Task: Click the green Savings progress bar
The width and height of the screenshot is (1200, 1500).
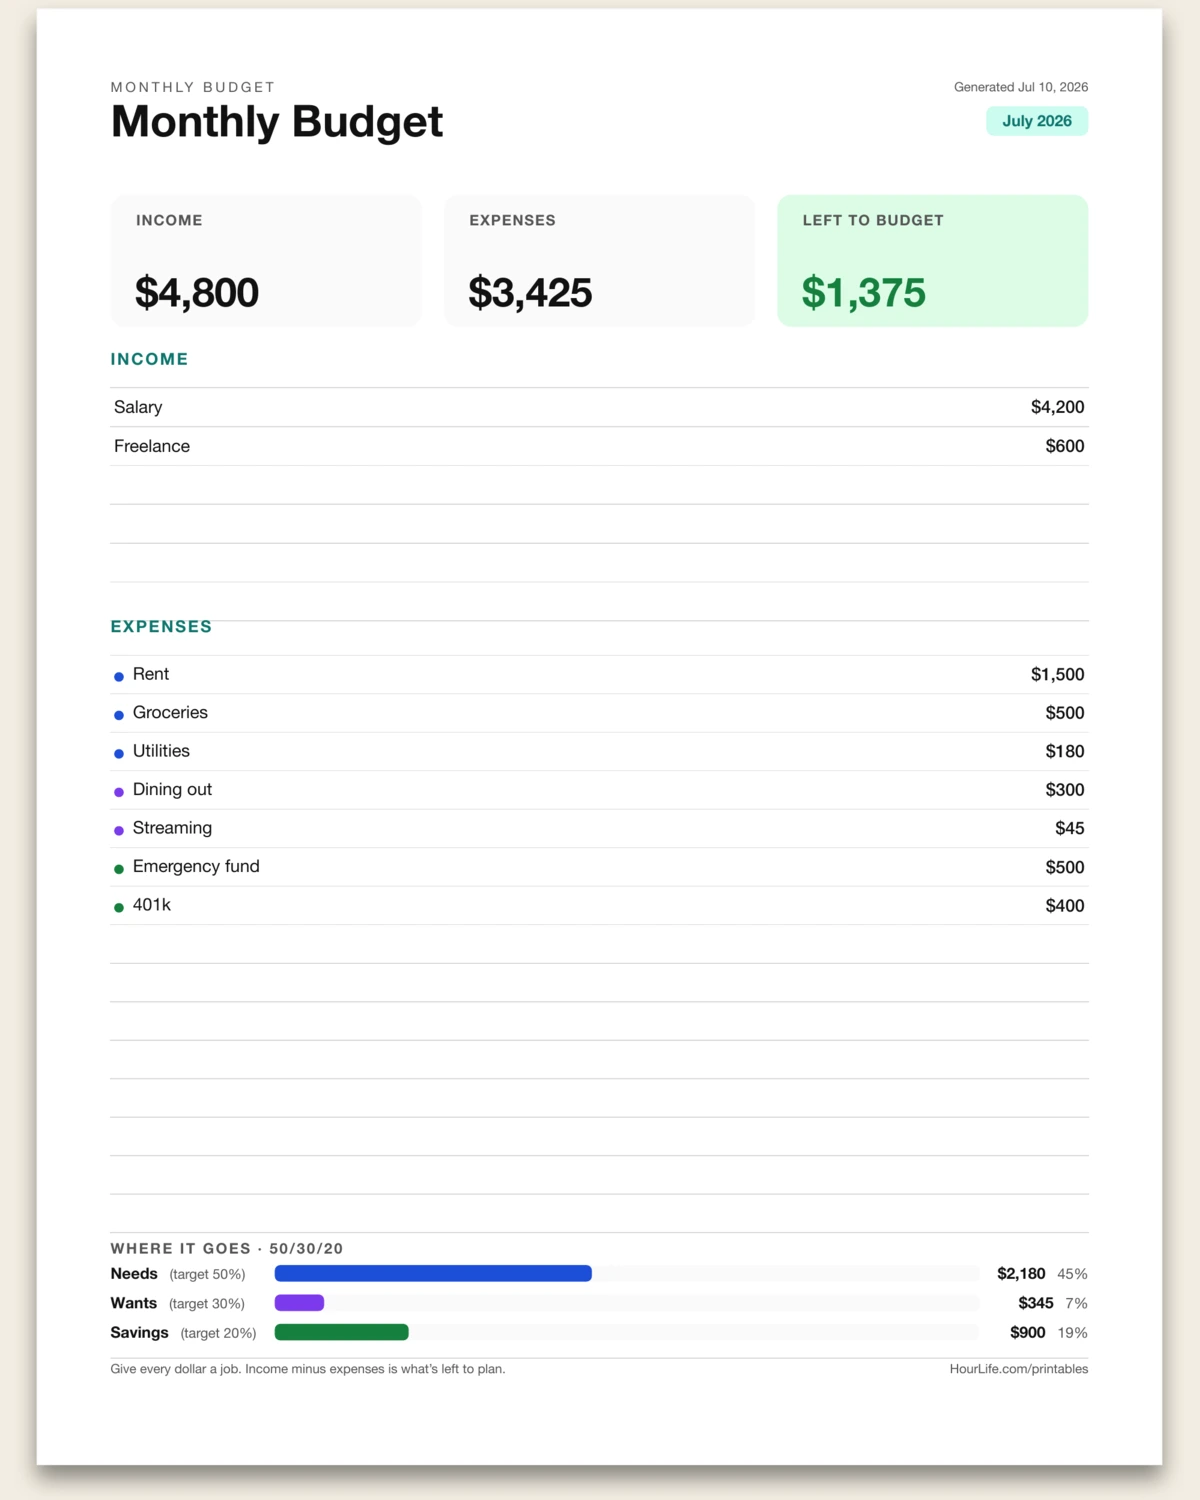Action: tap(342, 1332)
